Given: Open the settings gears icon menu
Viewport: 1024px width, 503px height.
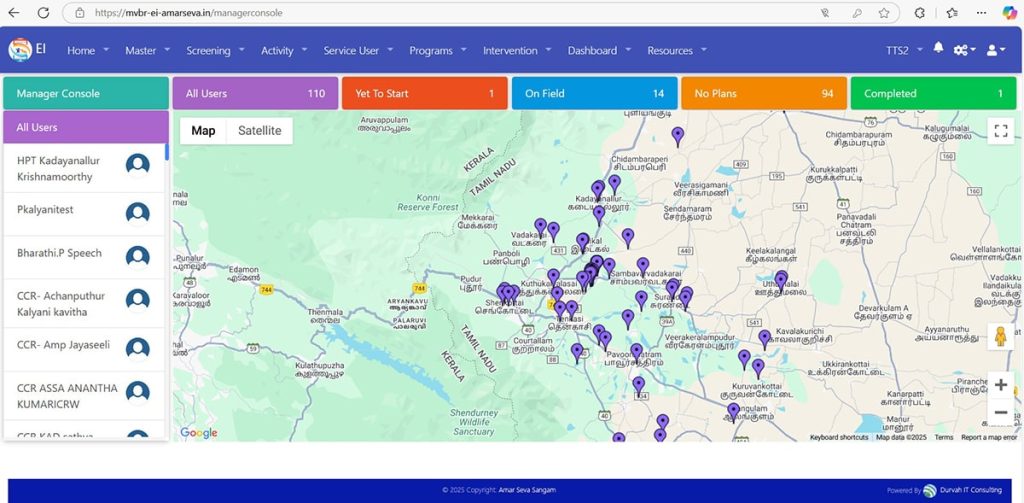Looking at the screenshot, I should click(x=963, y=50).
